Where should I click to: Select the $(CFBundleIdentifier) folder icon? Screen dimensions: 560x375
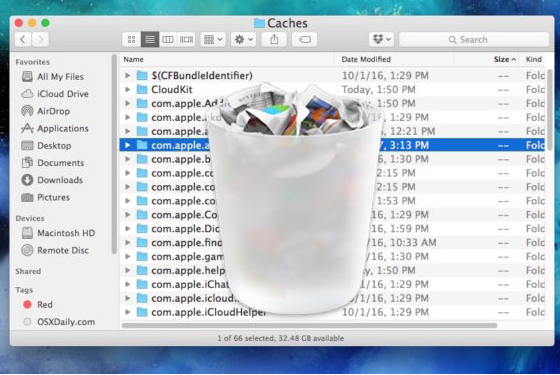[142, 75]
